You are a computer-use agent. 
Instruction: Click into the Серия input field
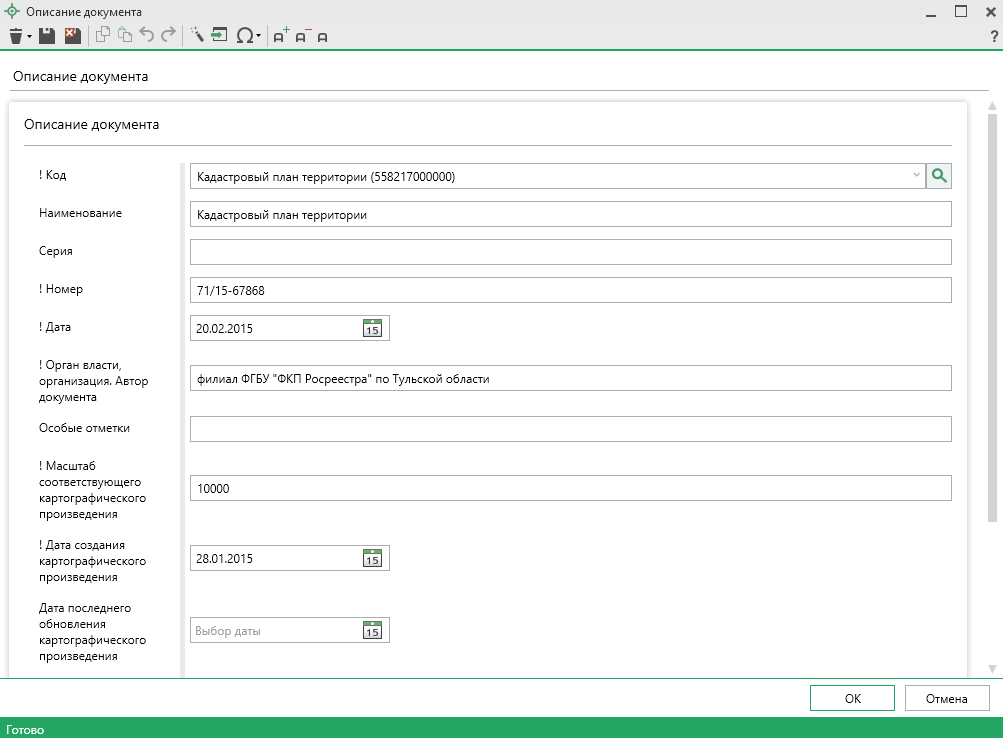pyautogui.click(x=570, y=252)
